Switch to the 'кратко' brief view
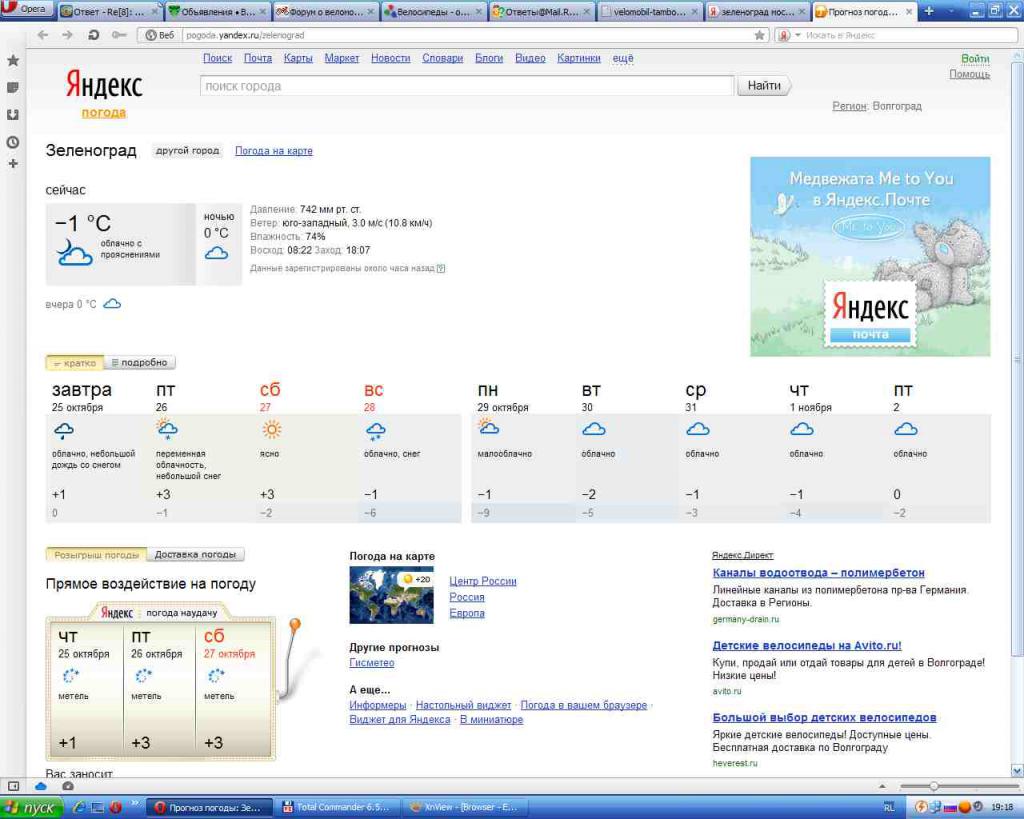This screenshot has width=1024, height=819. [74, 362]
